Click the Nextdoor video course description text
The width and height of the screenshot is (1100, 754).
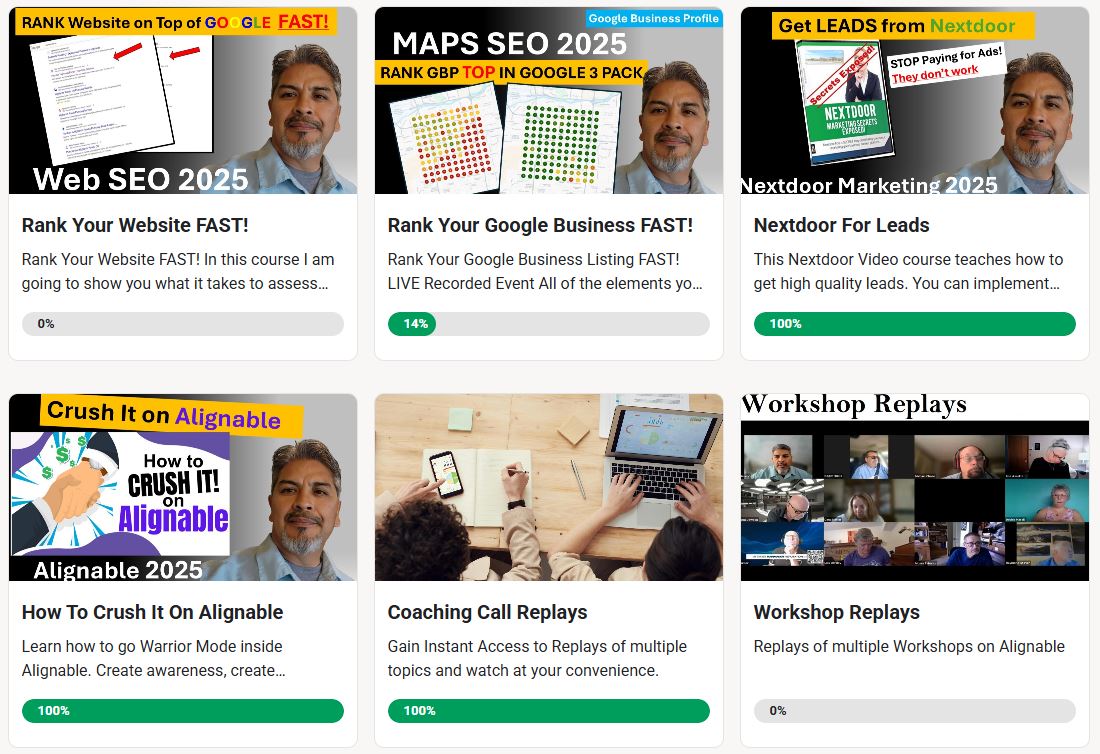tap(908, 271)
